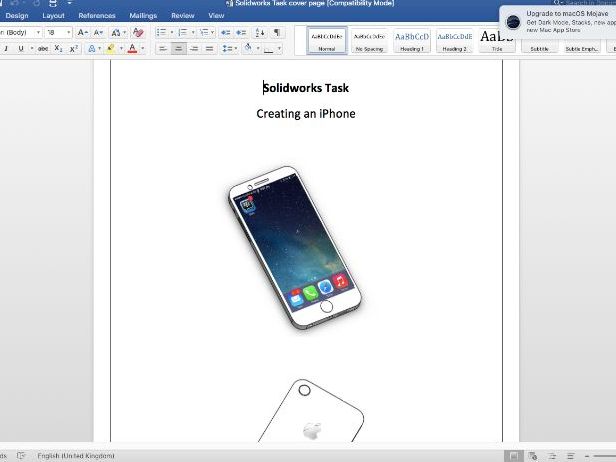Viewport: 616px width, 462px height.
Task: Click the spelling check status bar icon
Action: [21, 456]
